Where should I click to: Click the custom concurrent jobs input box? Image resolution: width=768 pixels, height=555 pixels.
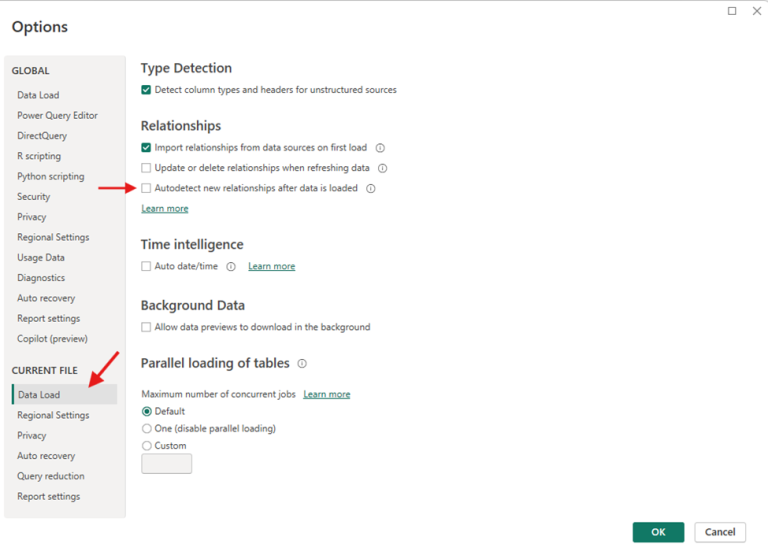[167, 464]
